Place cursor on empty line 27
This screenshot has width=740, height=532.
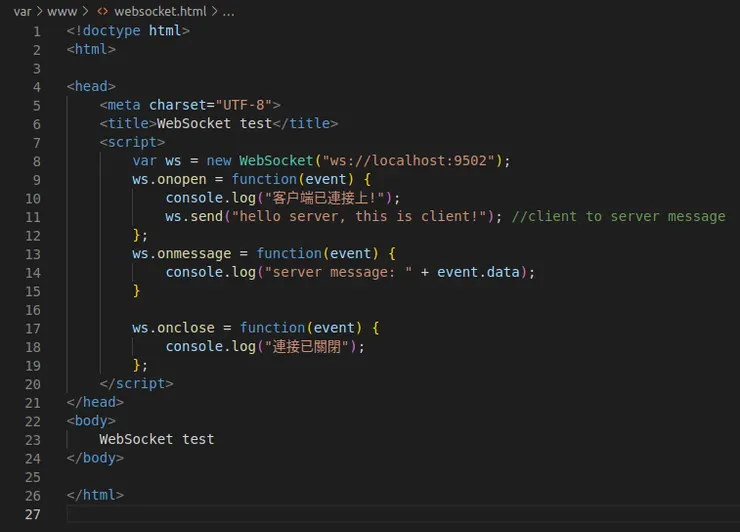(x=403, y=514)
